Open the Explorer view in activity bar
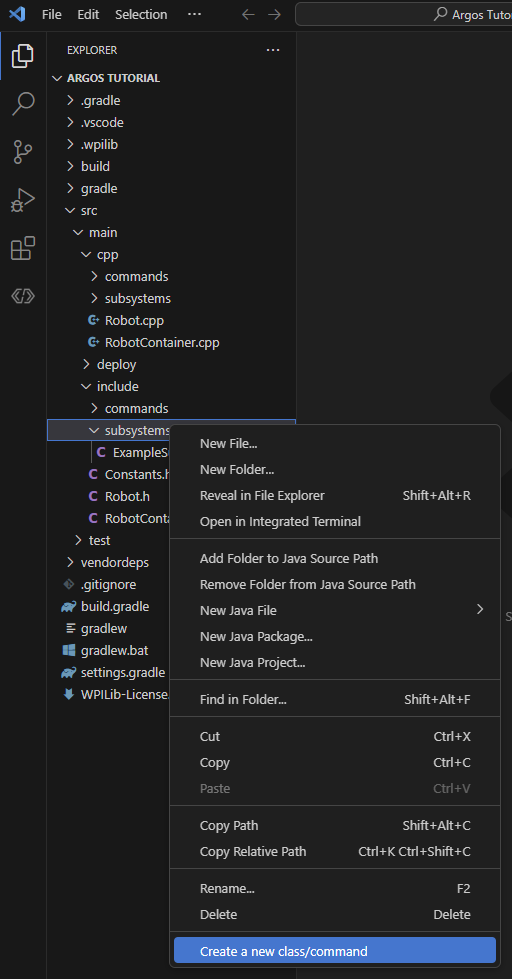Viewport: 512px width, 979px height. [22, 57]
